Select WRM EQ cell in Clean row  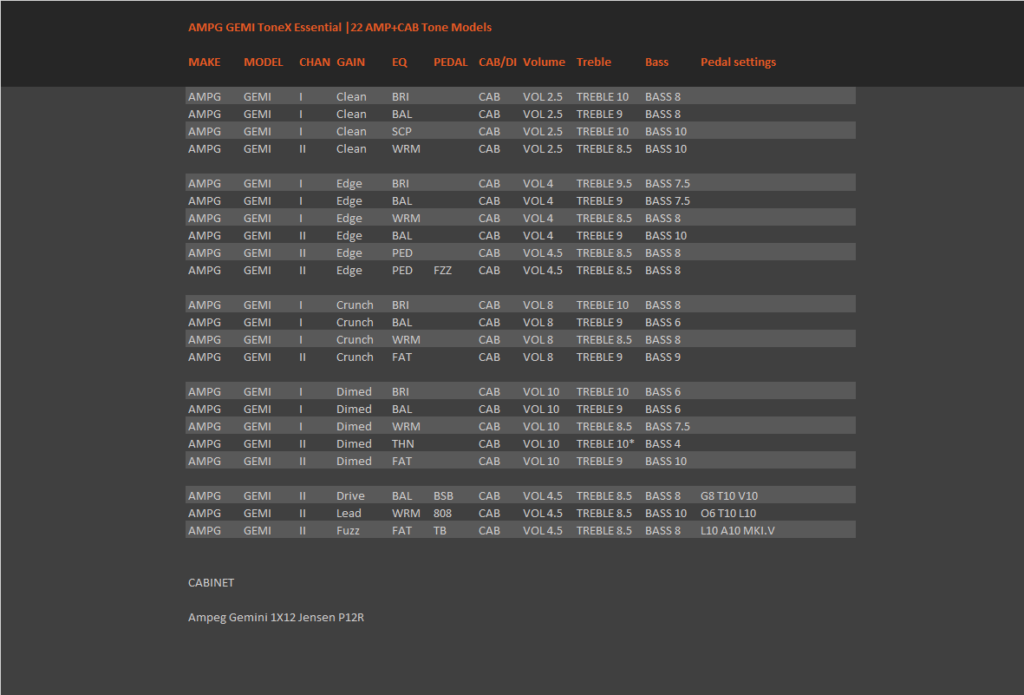pyautogui.click(x=406, y=149)
